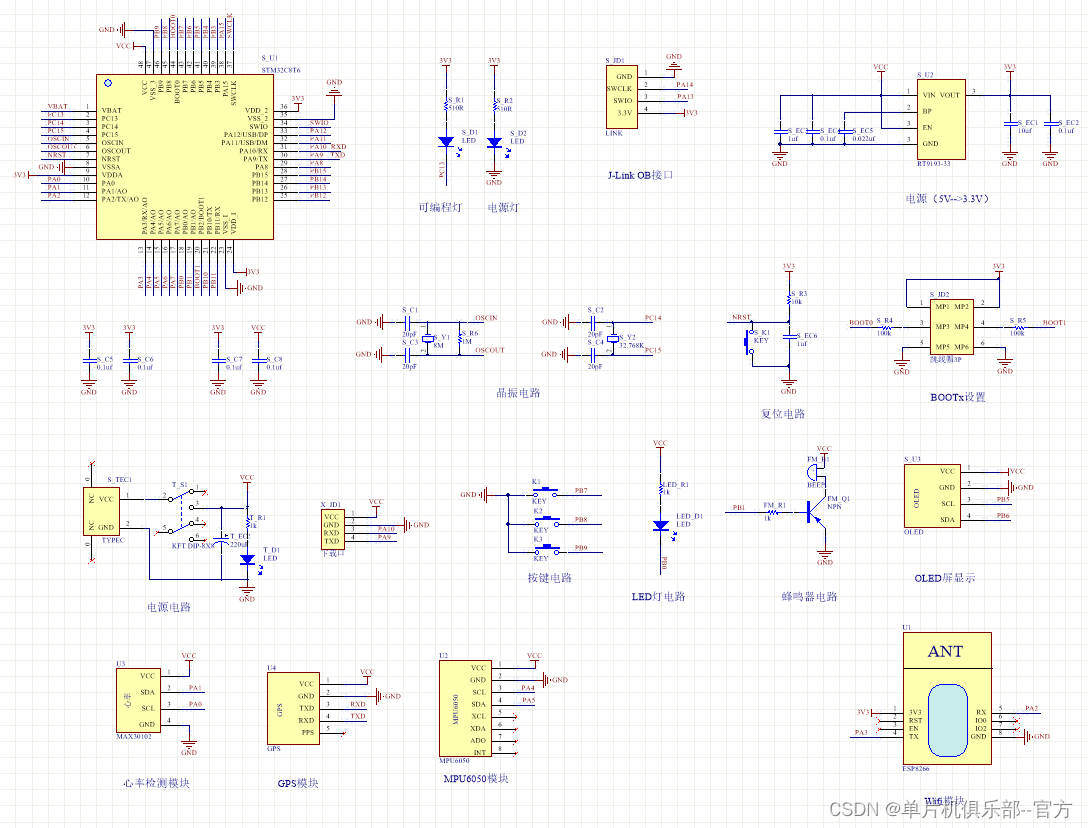The height and width of the screenshot is (828, 1088).
Task: Select the MPU6050 module block
Action: click(465, 709)
